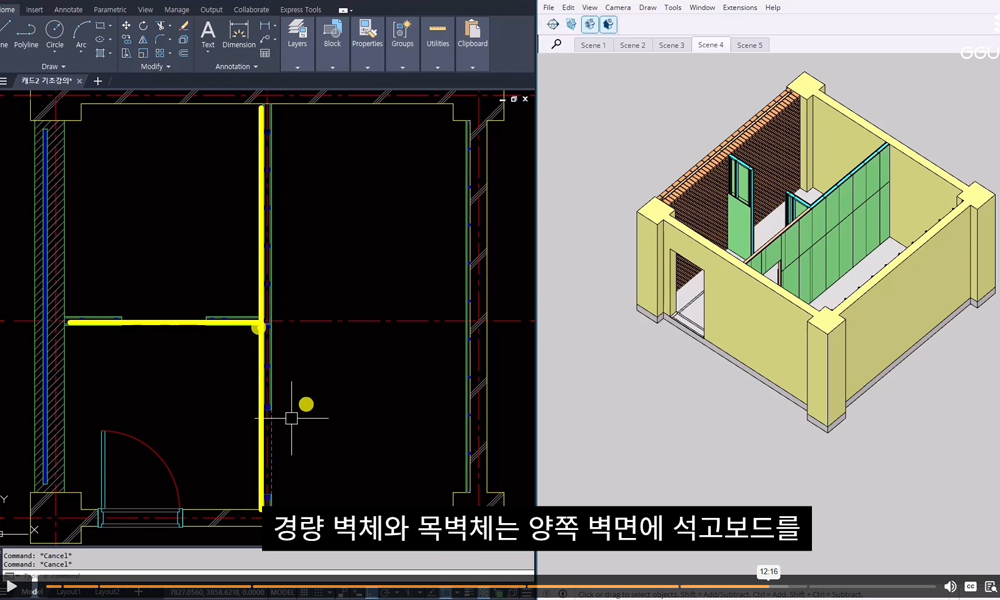
Task: Click the 캐드2 기초강의 drawing tab
Action: (47, 81)
